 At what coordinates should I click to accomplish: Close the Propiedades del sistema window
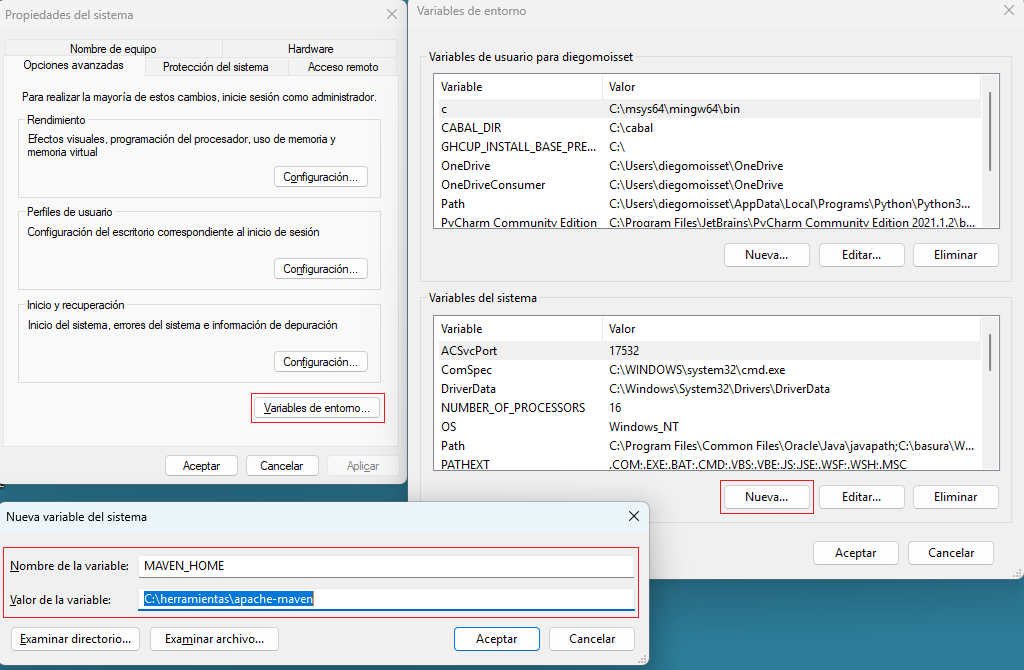click(x=391, y=15)
